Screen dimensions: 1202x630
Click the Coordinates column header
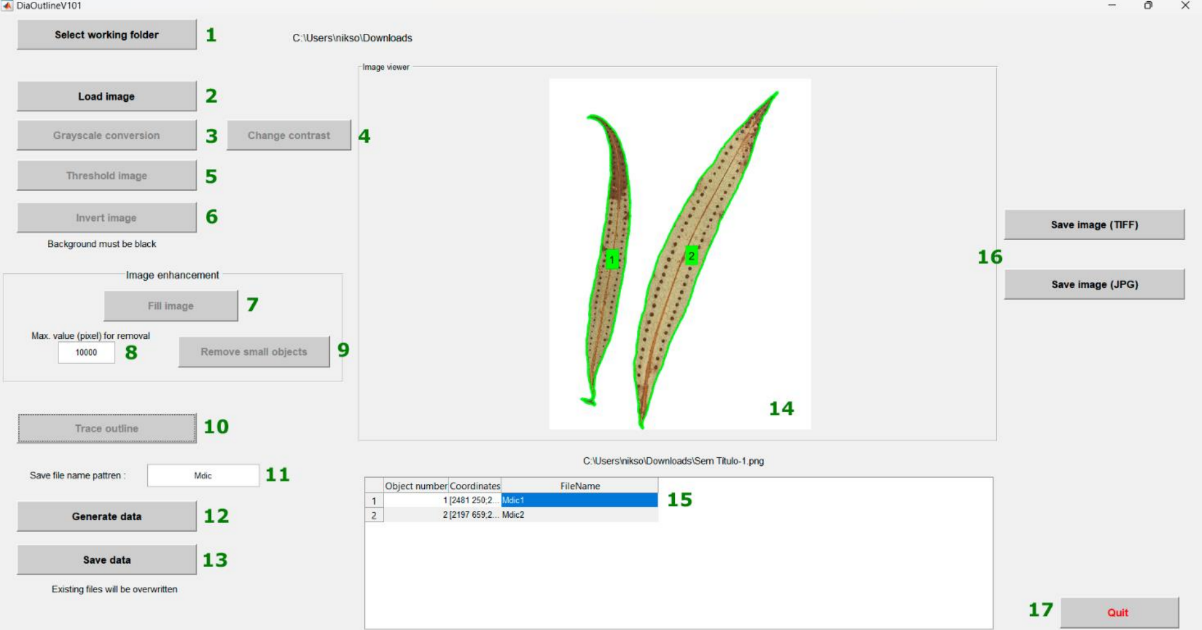coord(473,486)
